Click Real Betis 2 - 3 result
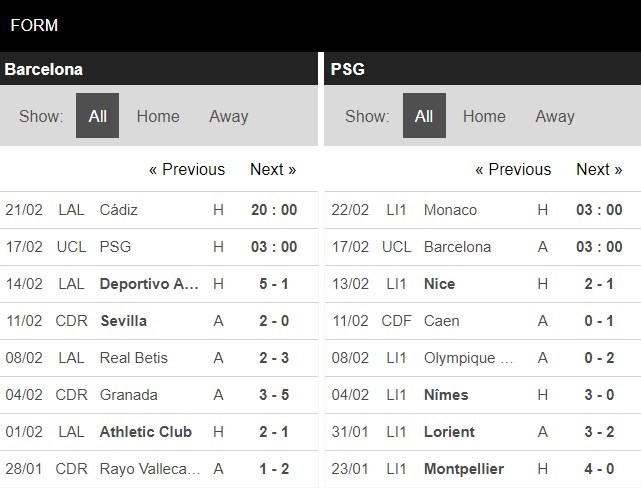 click(x=273, y=358)
